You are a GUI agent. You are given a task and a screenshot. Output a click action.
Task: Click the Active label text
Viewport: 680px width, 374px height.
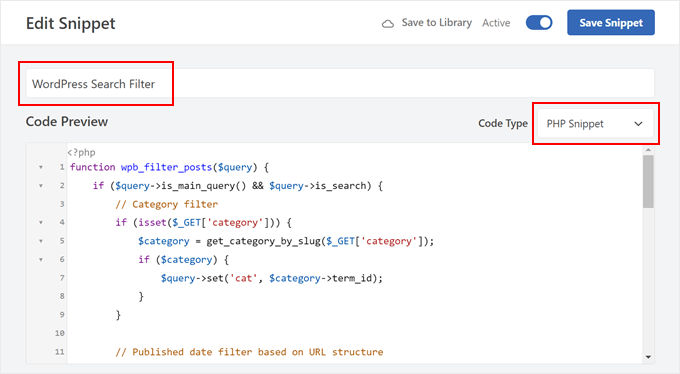tap(496, 23)
